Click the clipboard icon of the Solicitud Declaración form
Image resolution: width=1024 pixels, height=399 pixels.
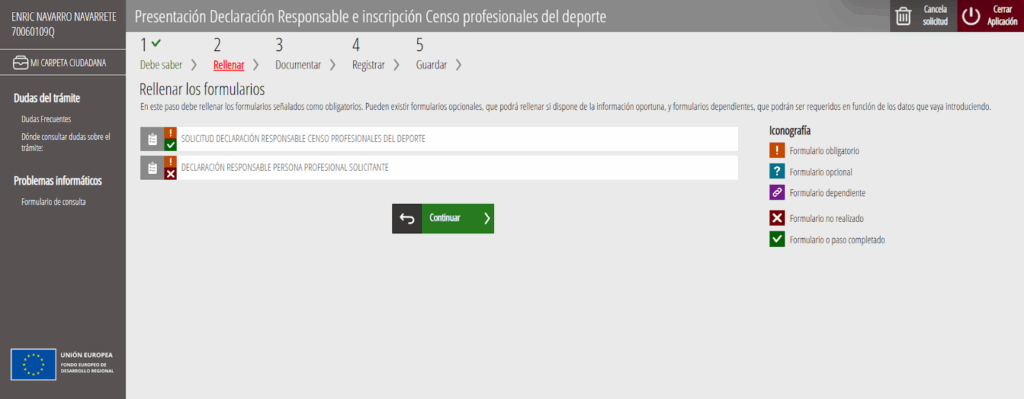click(152, 139)
